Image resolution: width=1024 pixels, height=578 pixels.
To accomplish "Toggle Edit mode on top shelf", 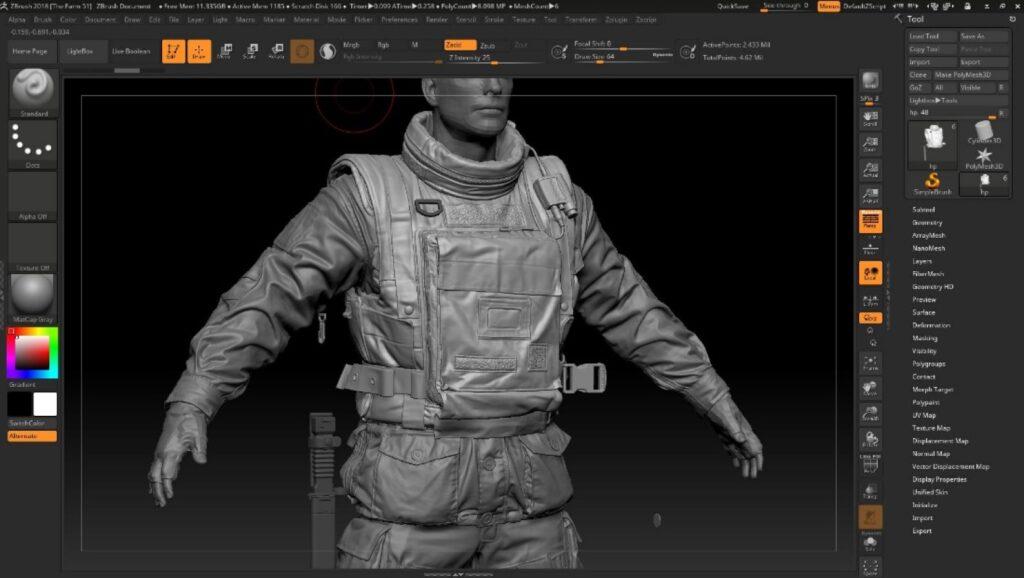I will [x=173, y=49].
